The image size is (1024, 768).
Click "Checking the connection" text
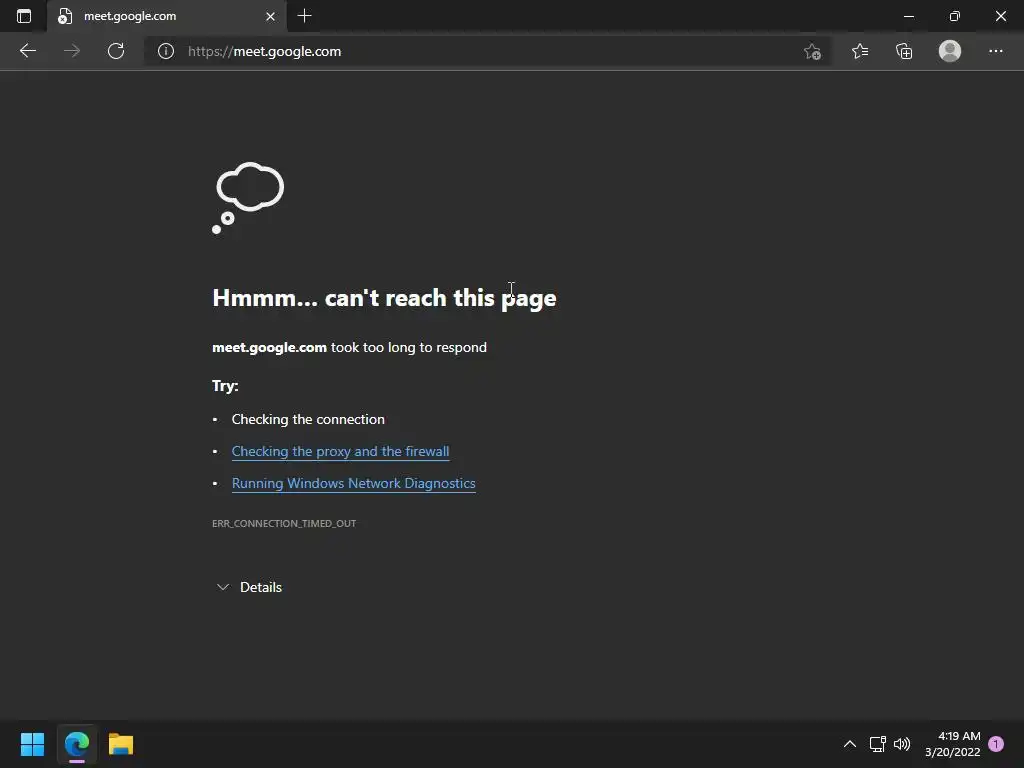point(308,419)
